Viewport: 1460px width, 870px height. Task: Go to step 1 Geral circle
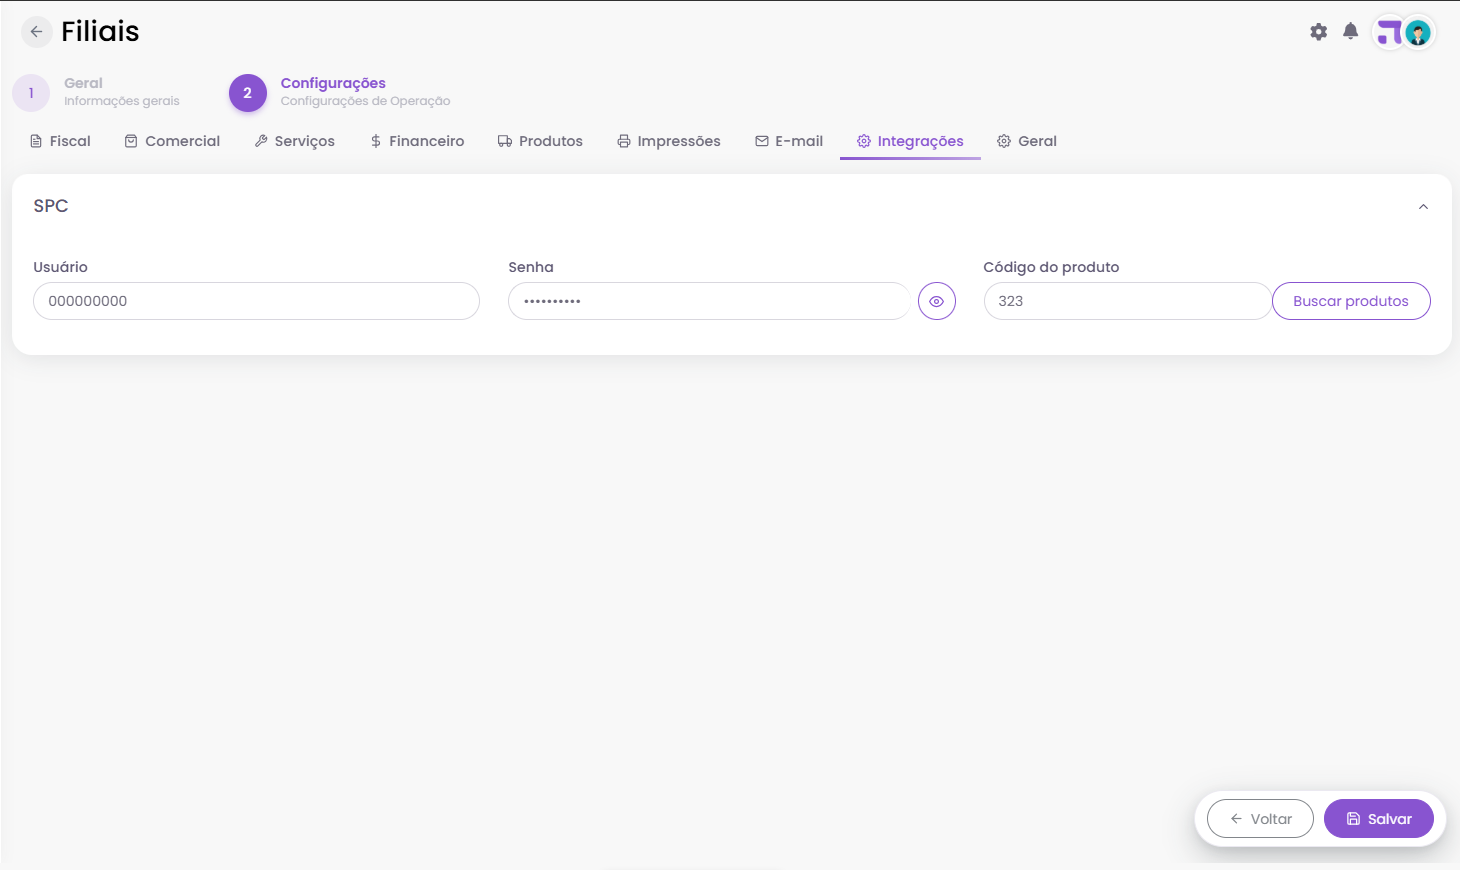[31, 93]
